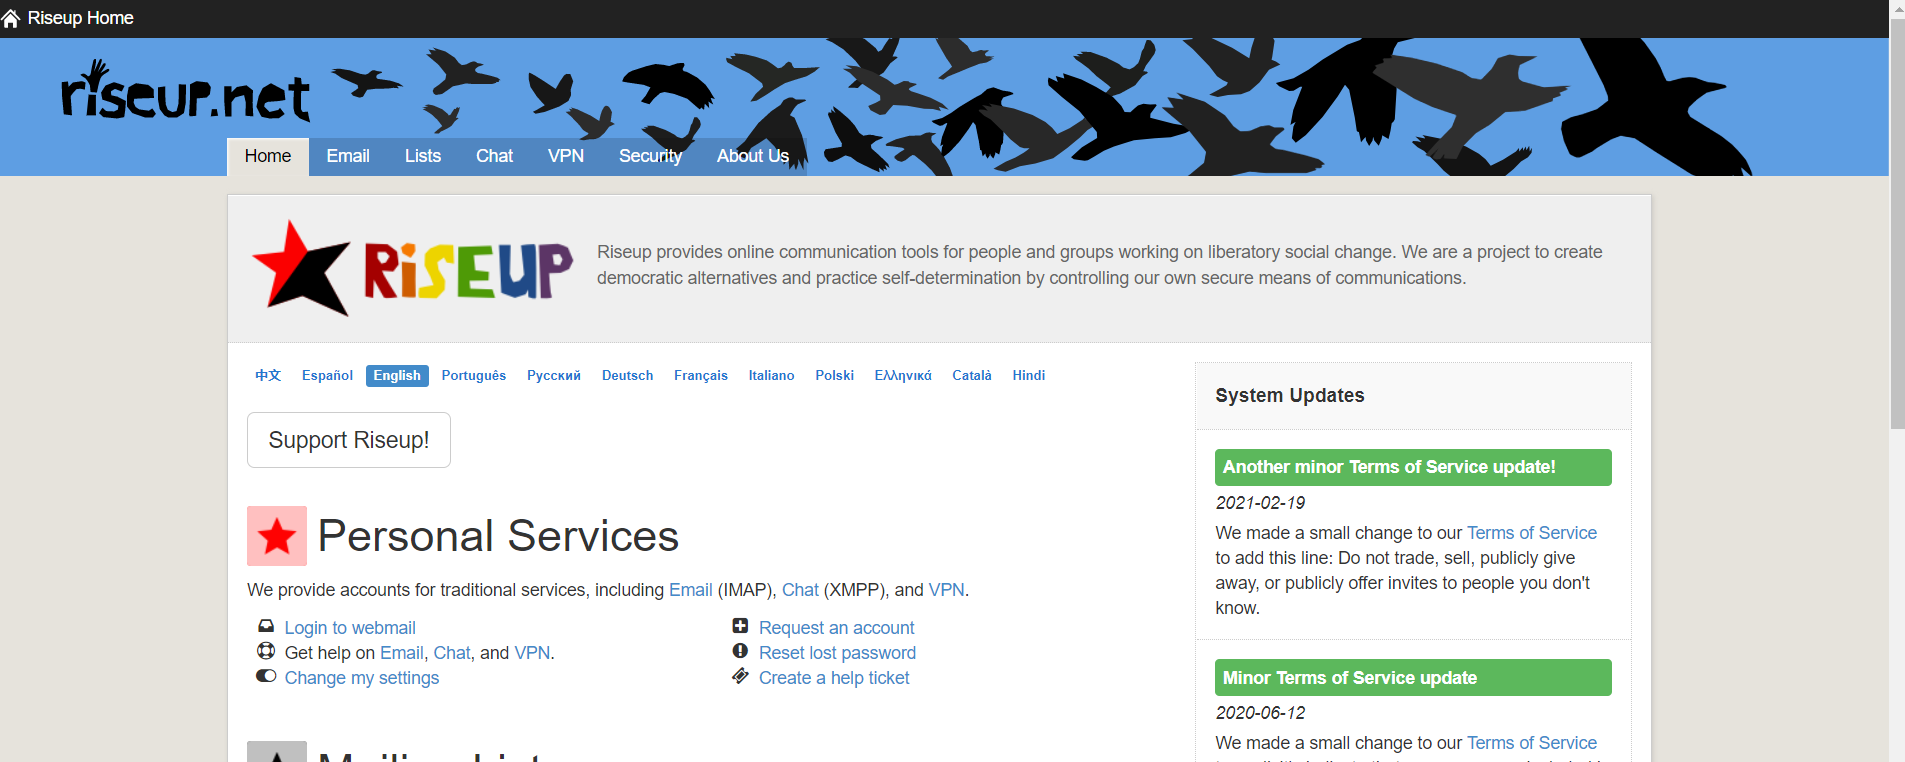Viewport: 1905px width, 762px height.
Task: Switch language to 中文
Action: pos(268,376)
